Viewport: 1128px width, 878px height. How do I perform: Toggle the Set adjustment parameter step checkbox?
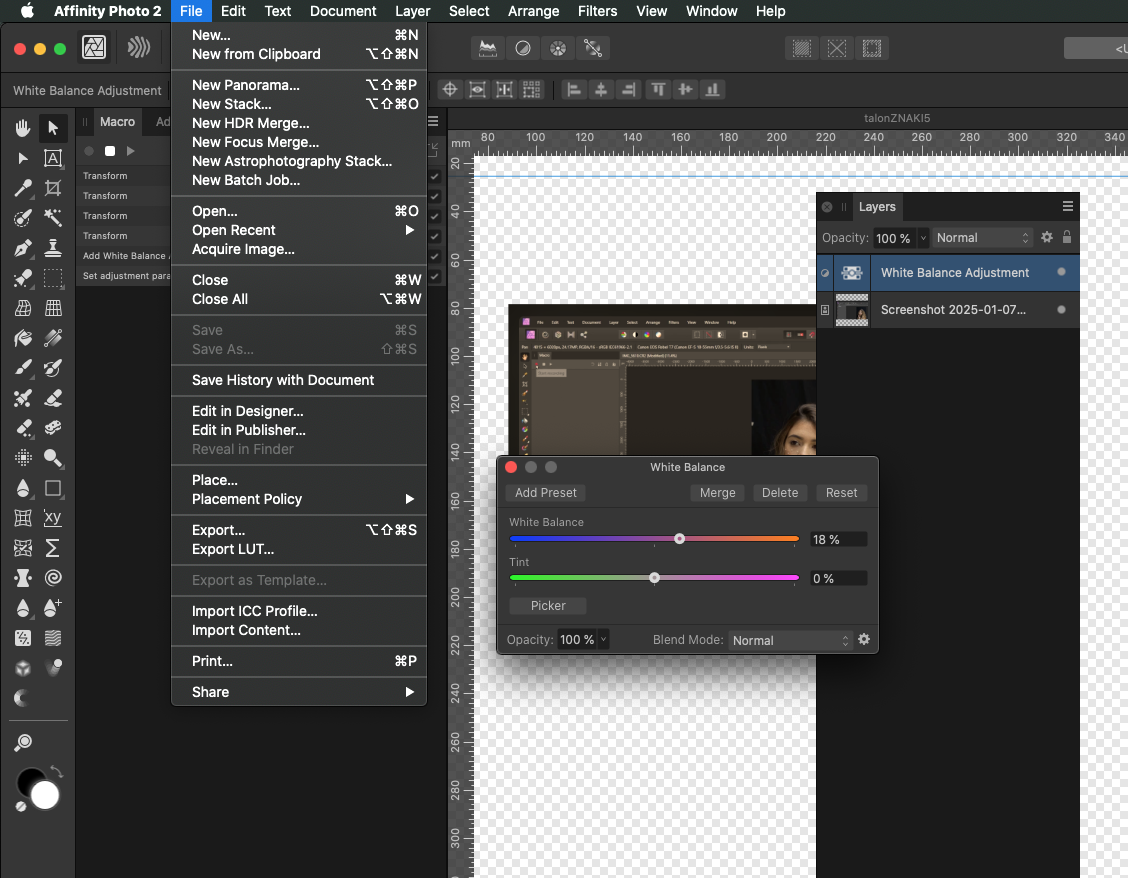click(435, 276)
